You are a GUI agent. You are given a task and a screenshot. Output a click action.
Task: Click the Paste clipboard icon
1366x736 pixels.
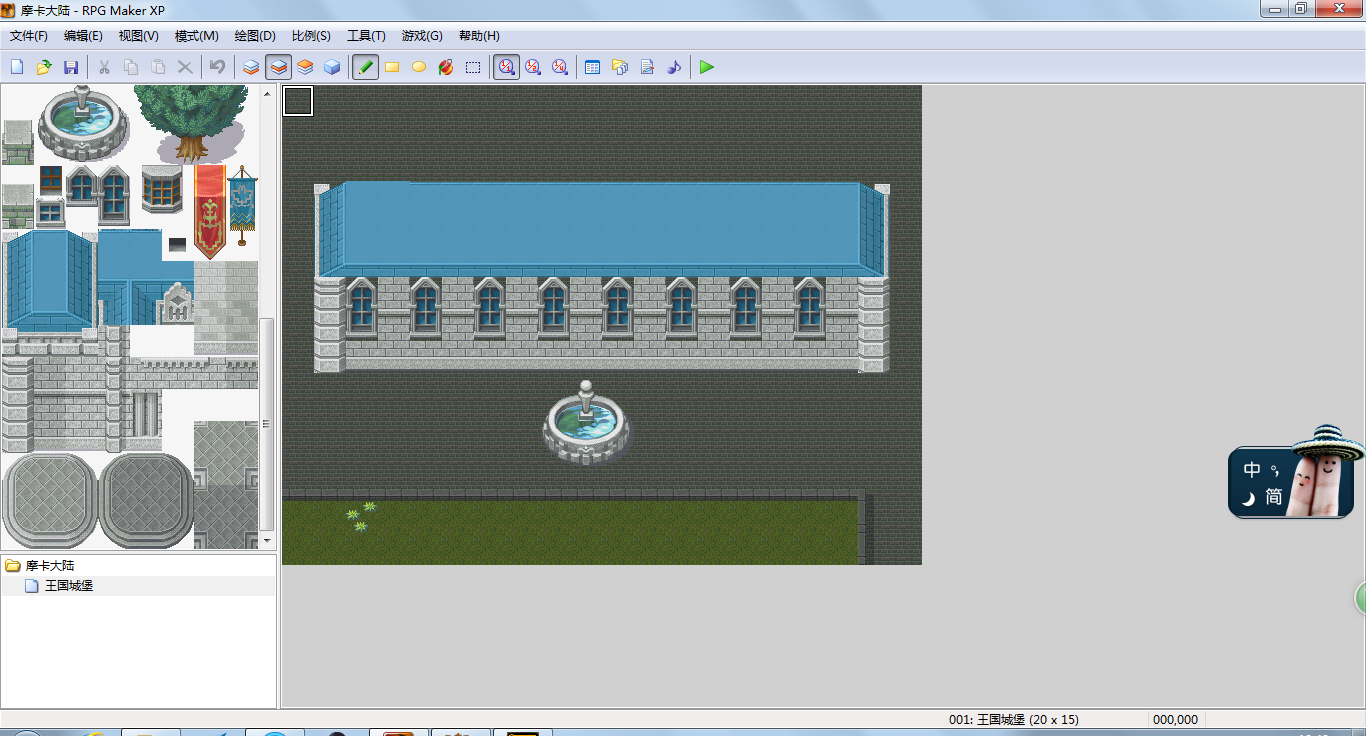coord(157,67)
